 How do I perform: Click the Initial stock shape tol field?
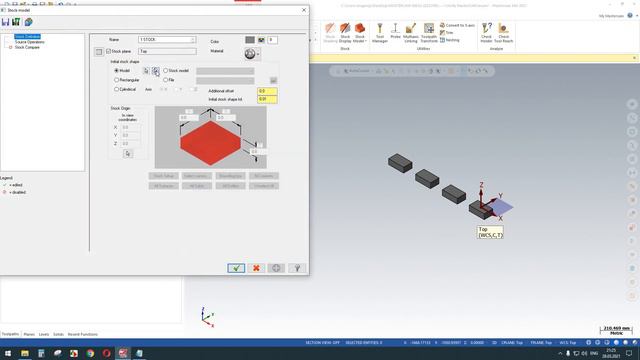click(267, 99)
